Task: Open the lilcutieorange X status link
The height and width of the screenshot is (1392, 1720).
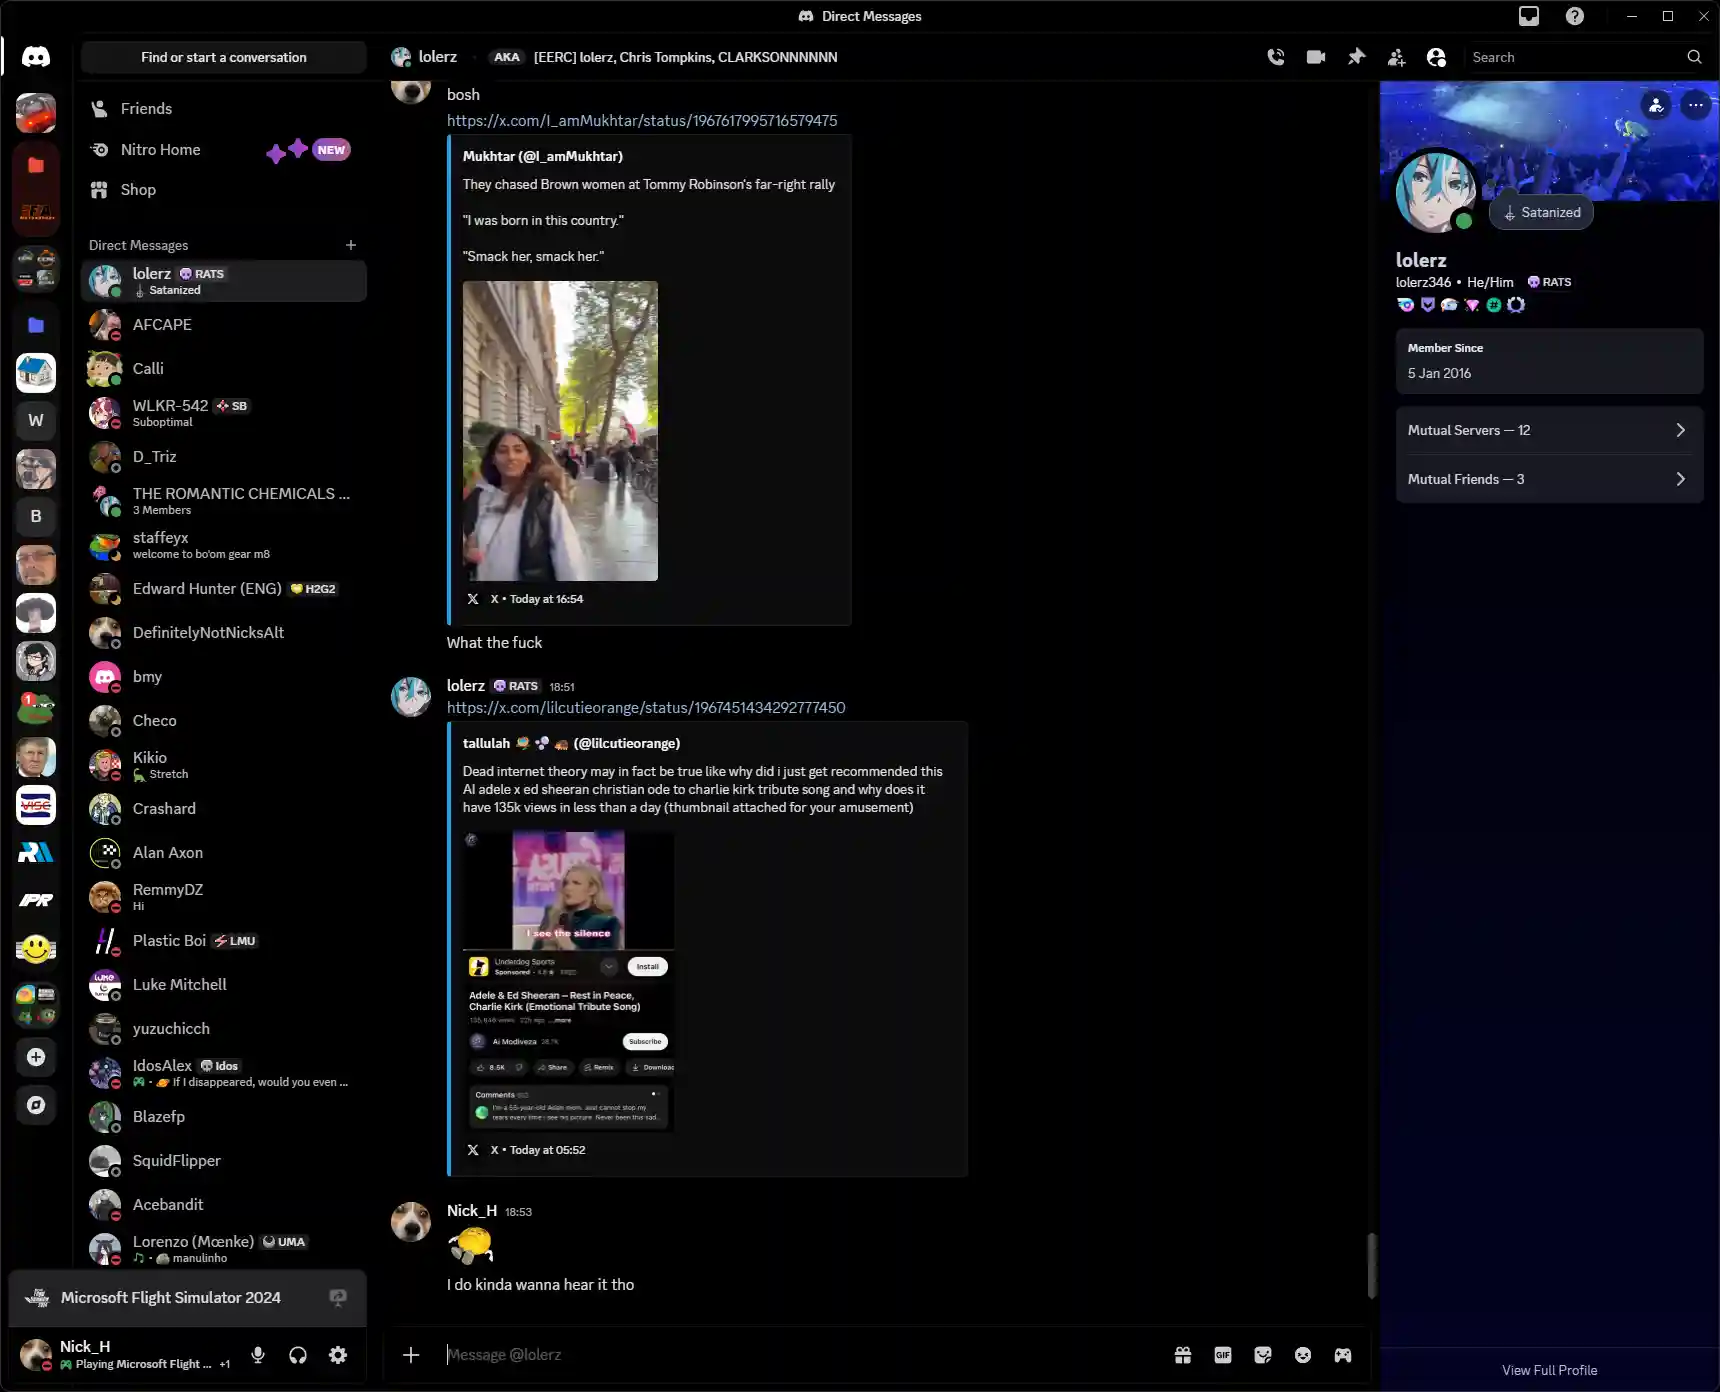Action: [646, 707]
